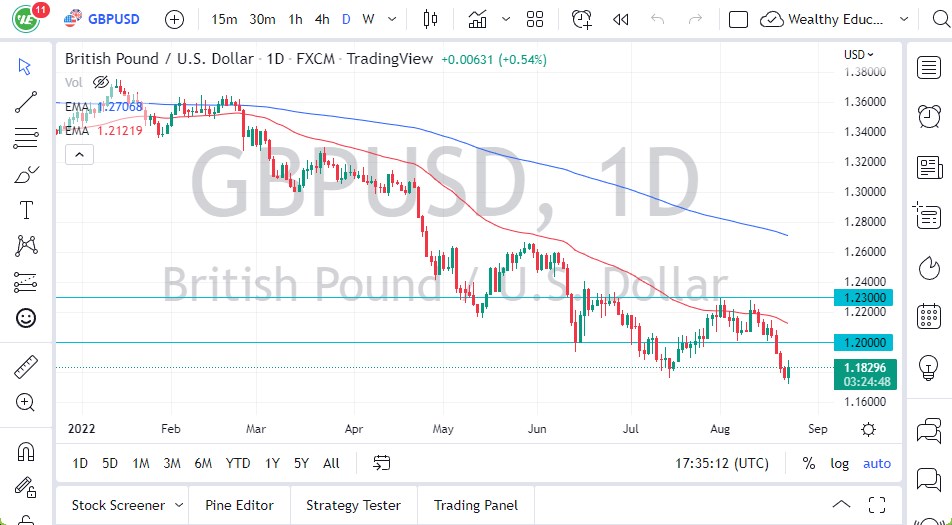952x525 pixels.
Task: Expand the Stock Screener dropdown arrow
Action: coord(179,505)
